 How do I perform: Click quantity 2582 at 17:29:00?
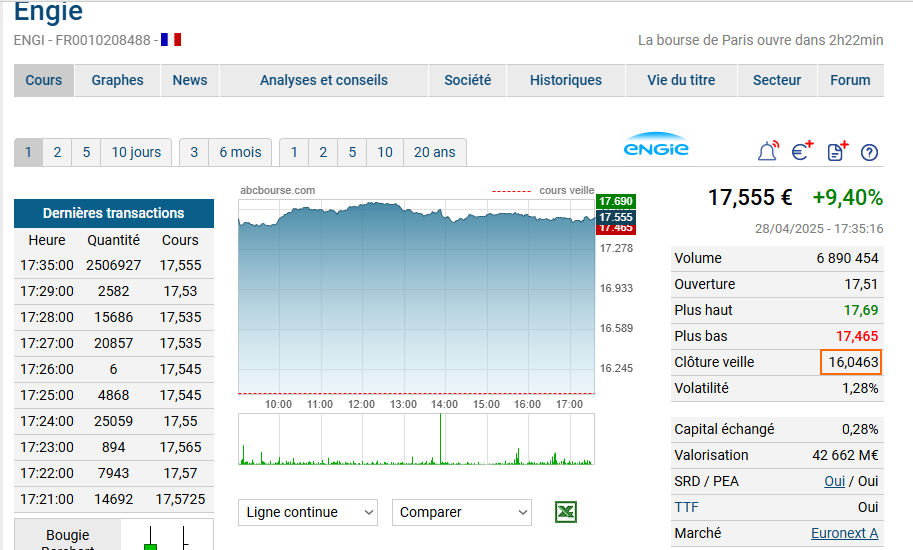click(114, 291)
